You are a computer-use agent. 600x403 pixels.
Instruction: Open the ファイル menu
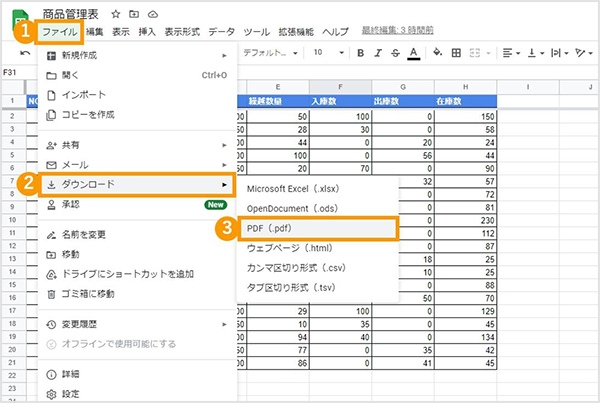(x=59, y=32)
